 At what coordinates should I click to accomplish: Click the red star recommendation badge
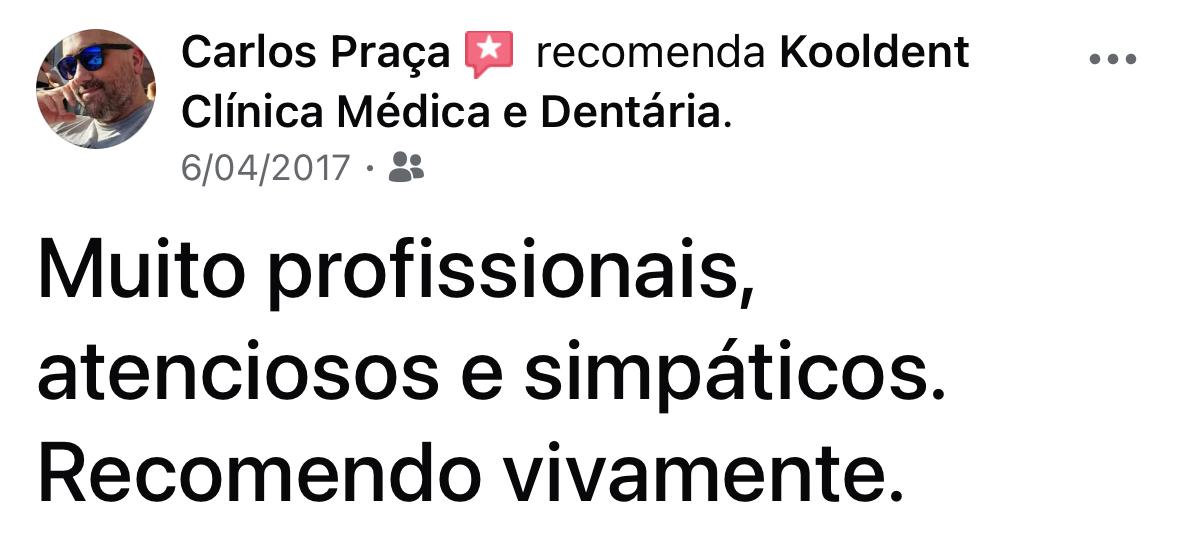489,53
